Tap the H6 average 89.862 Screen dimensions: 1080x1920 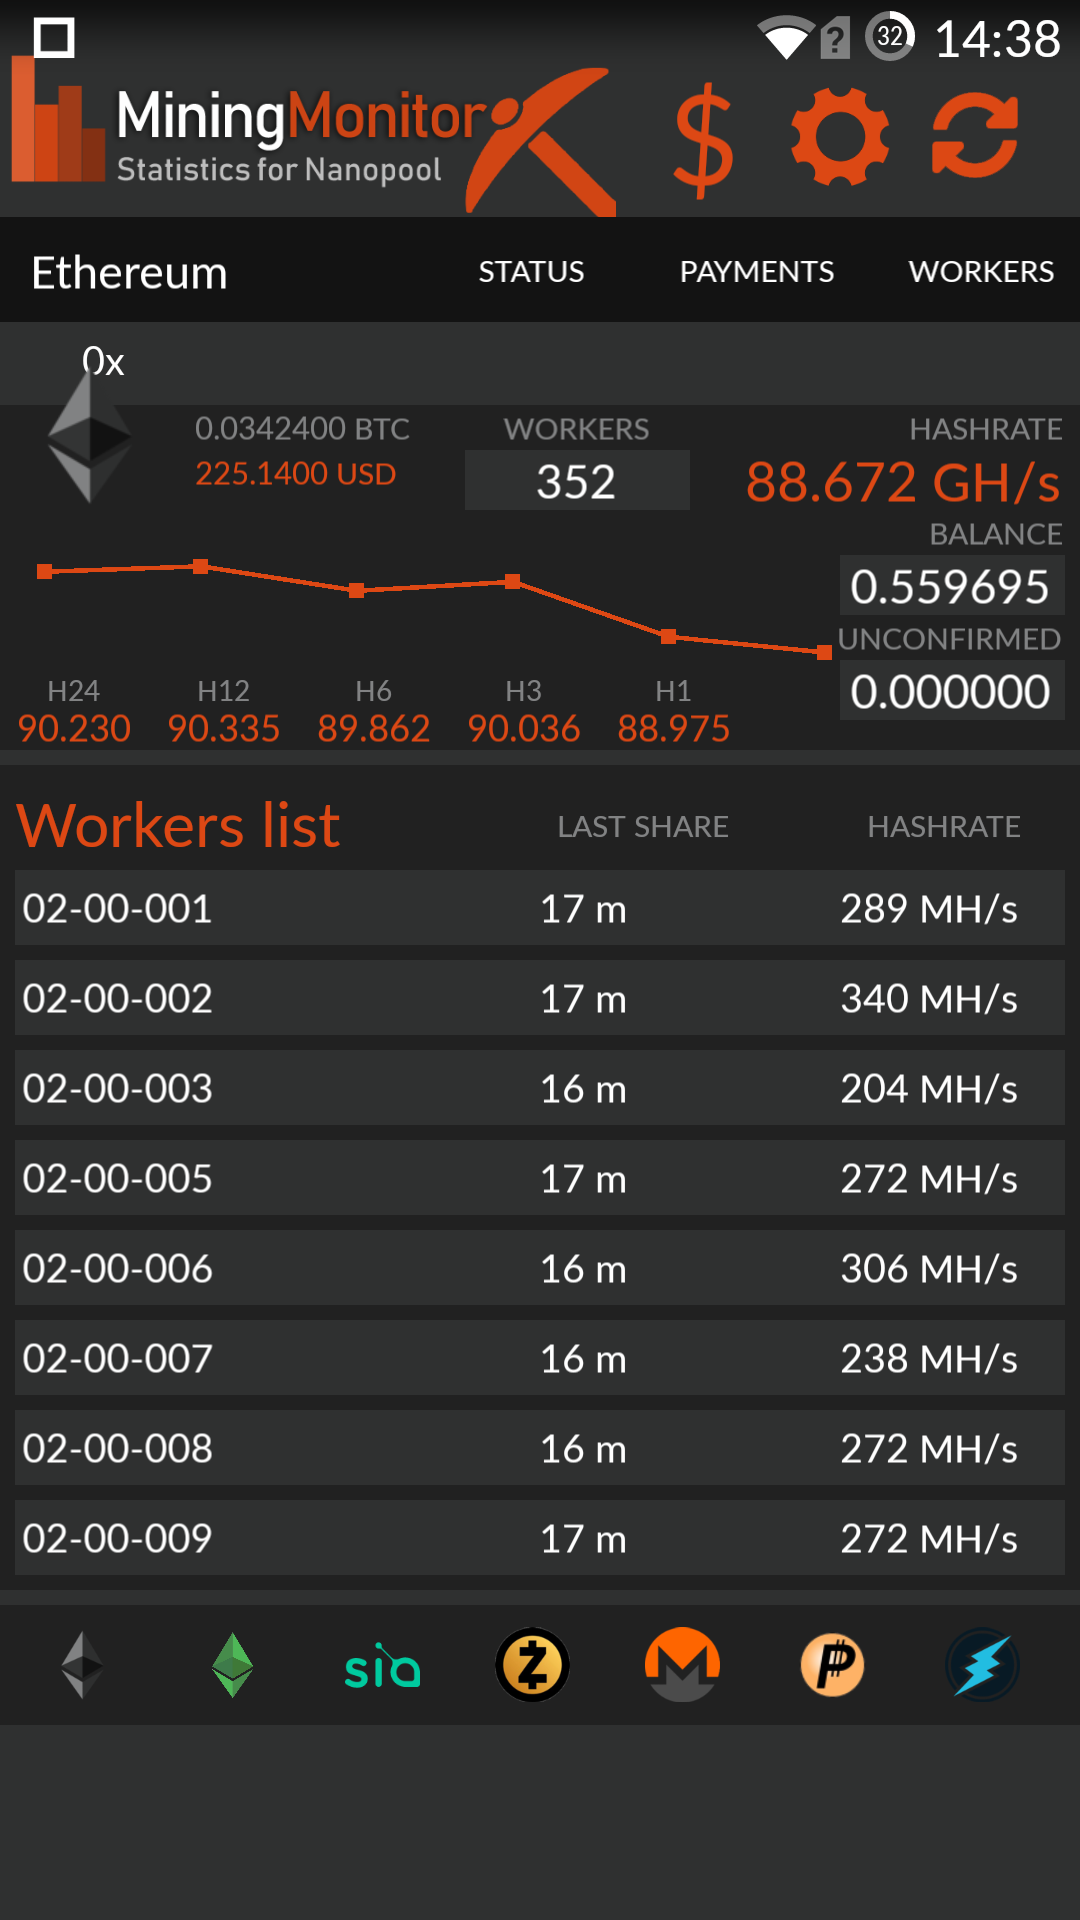click(x=374, y=728)
